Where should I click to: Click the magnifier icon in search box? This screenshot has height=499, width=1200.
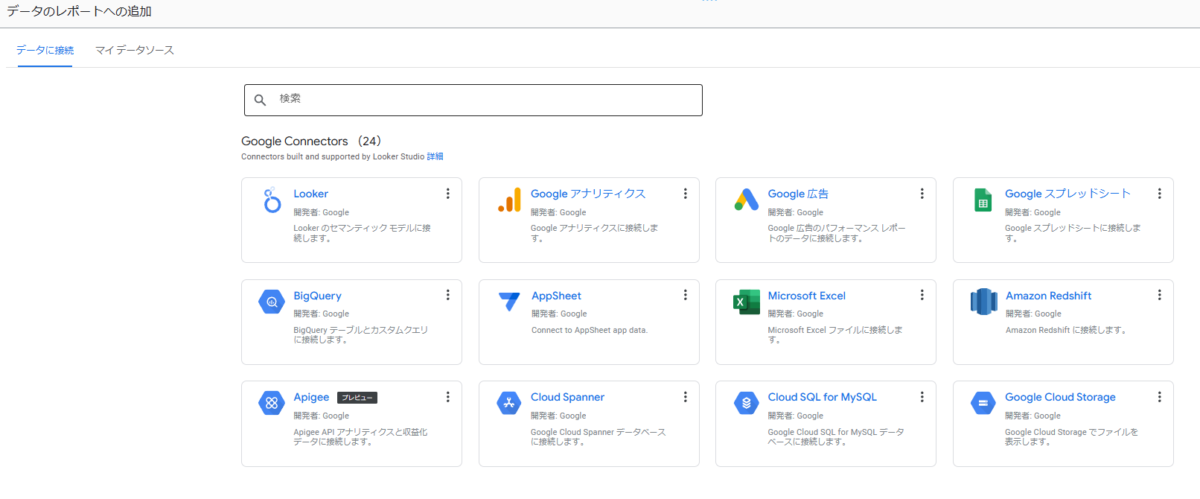tap(261, 100)
